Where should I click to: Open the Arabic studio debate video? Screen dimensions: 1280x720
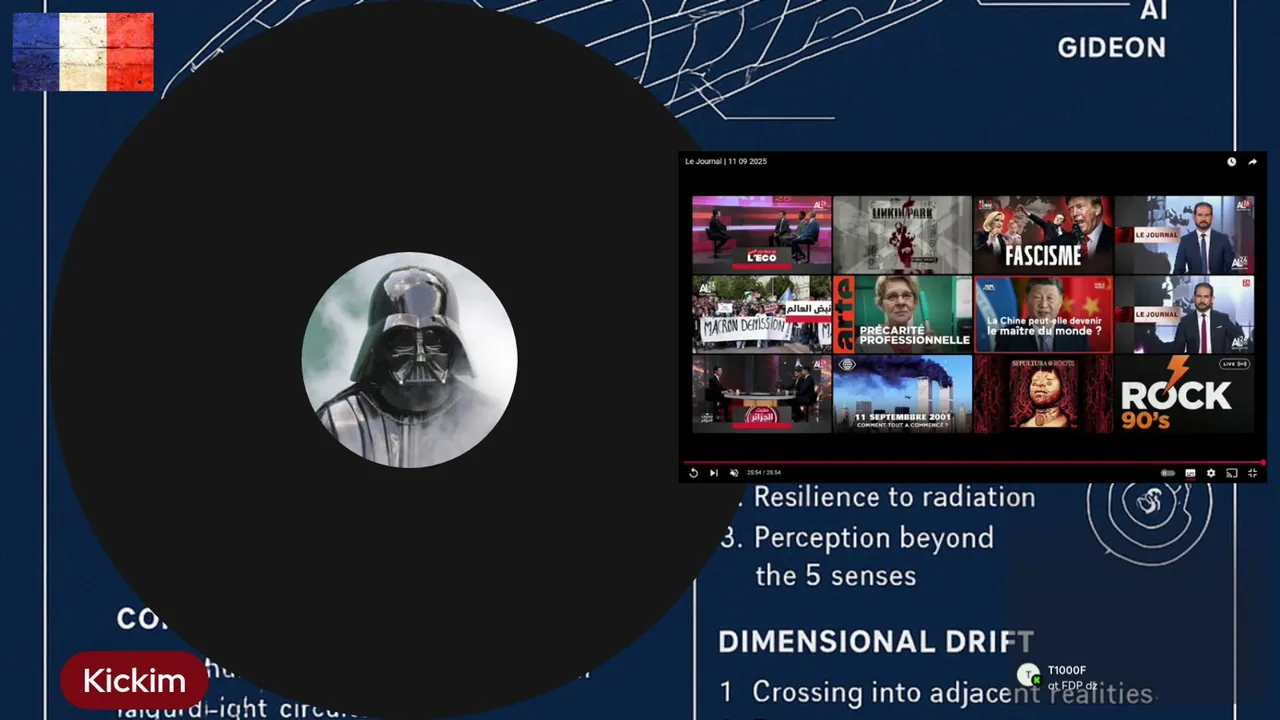pyautogui.click(x=761, y=394)
